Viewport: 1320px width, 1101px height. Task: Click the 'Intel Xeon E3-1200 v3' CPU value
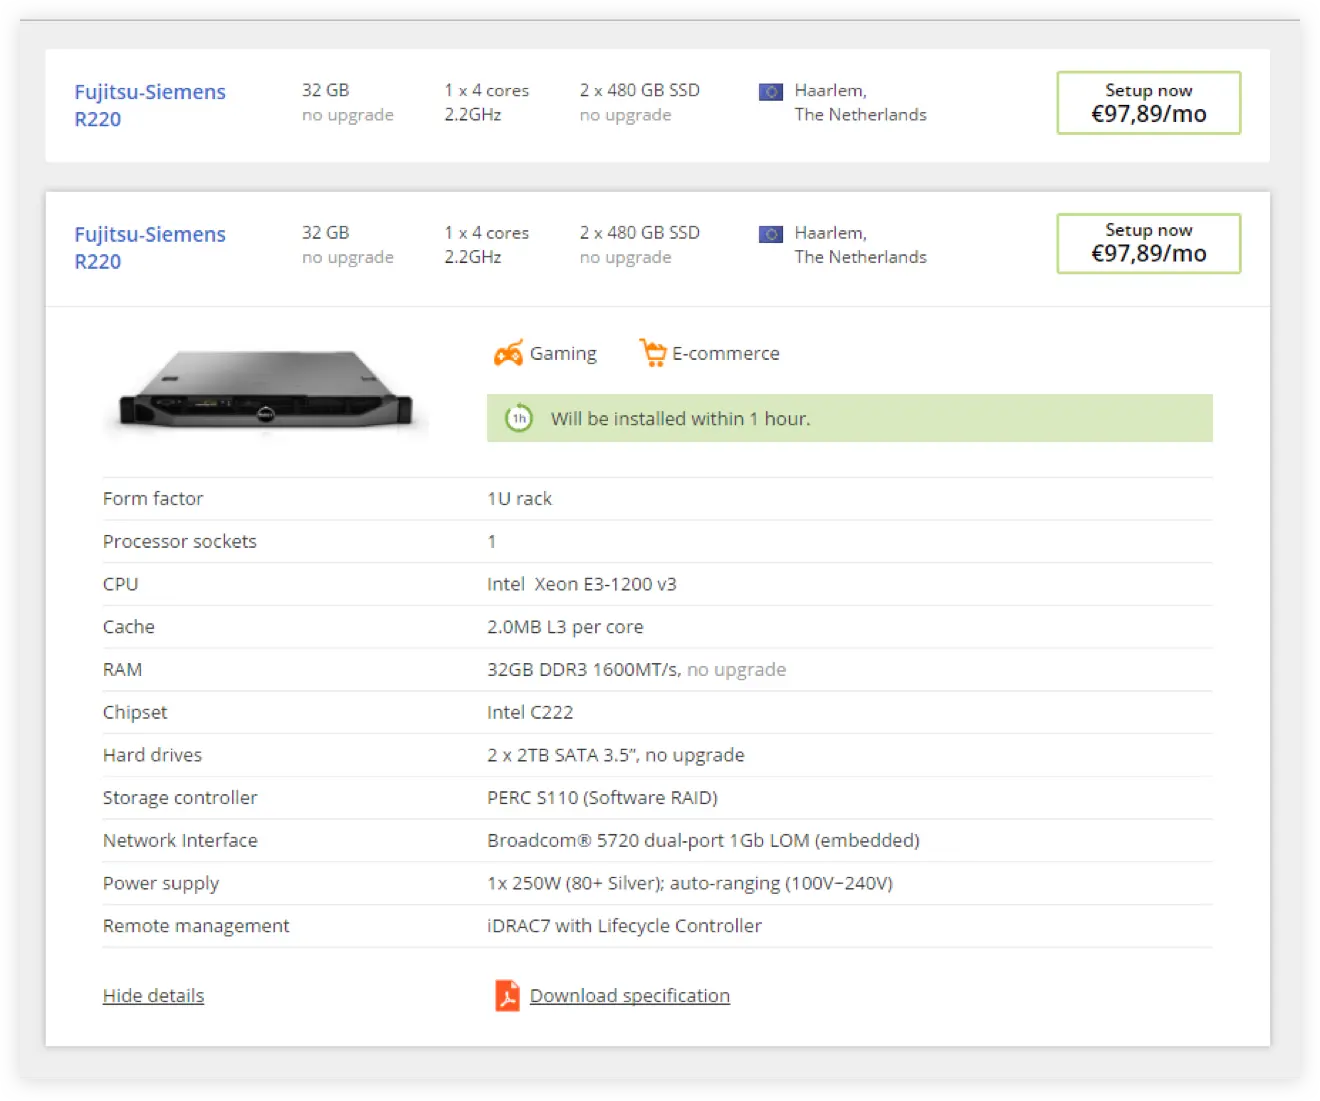[x=582, y=584]
